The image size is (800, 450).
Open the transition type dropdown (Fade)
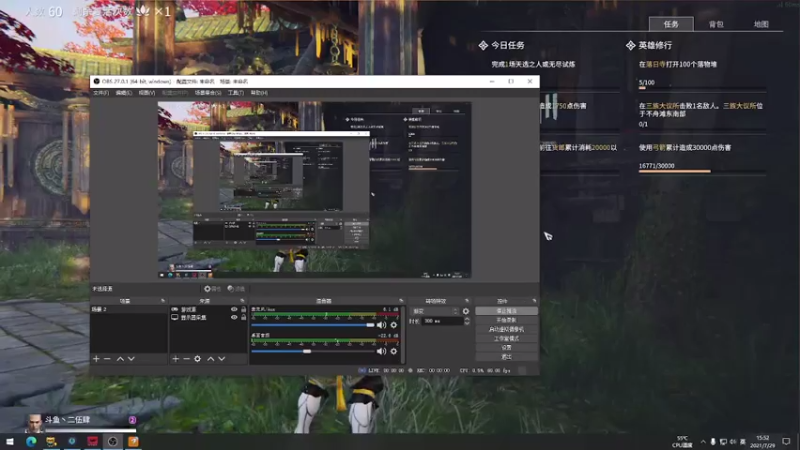tap(435, 311)
